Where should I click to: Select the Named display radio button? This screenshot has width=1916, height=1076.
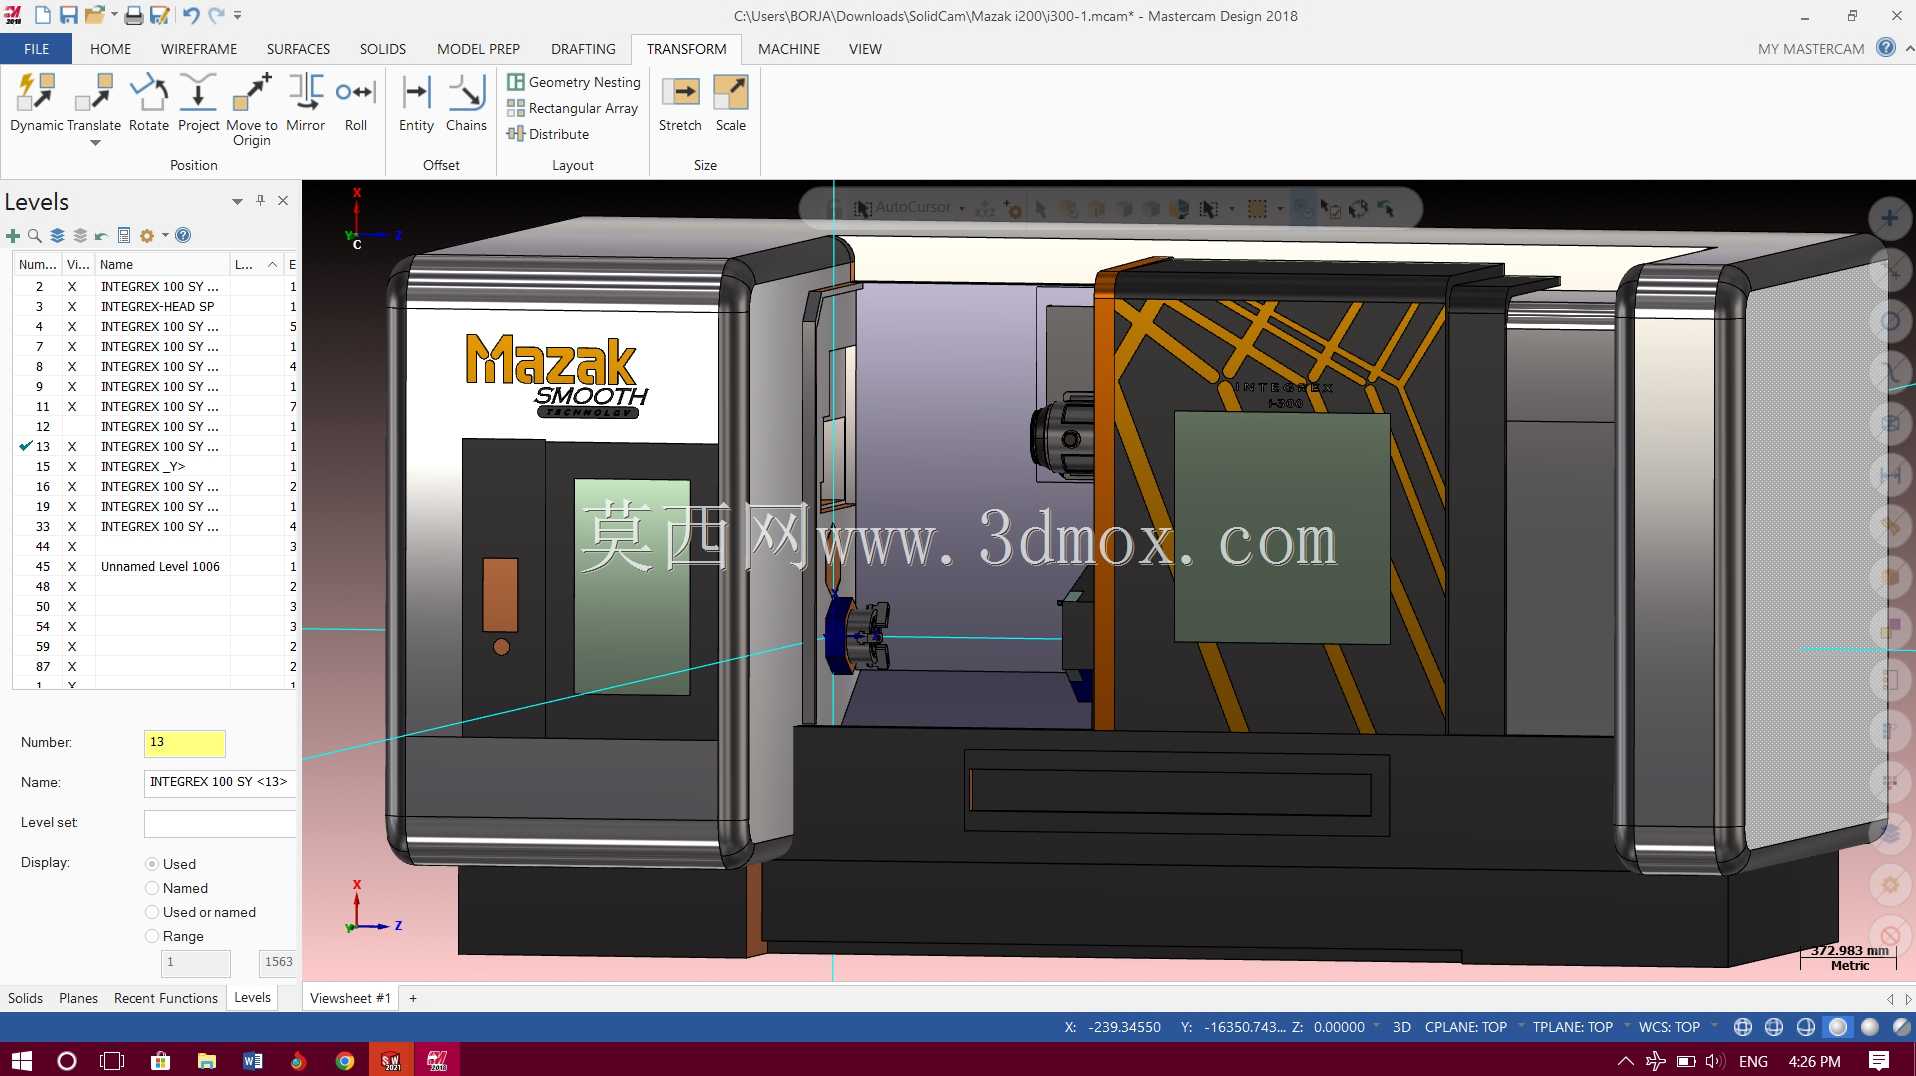(x=152, y=888)
